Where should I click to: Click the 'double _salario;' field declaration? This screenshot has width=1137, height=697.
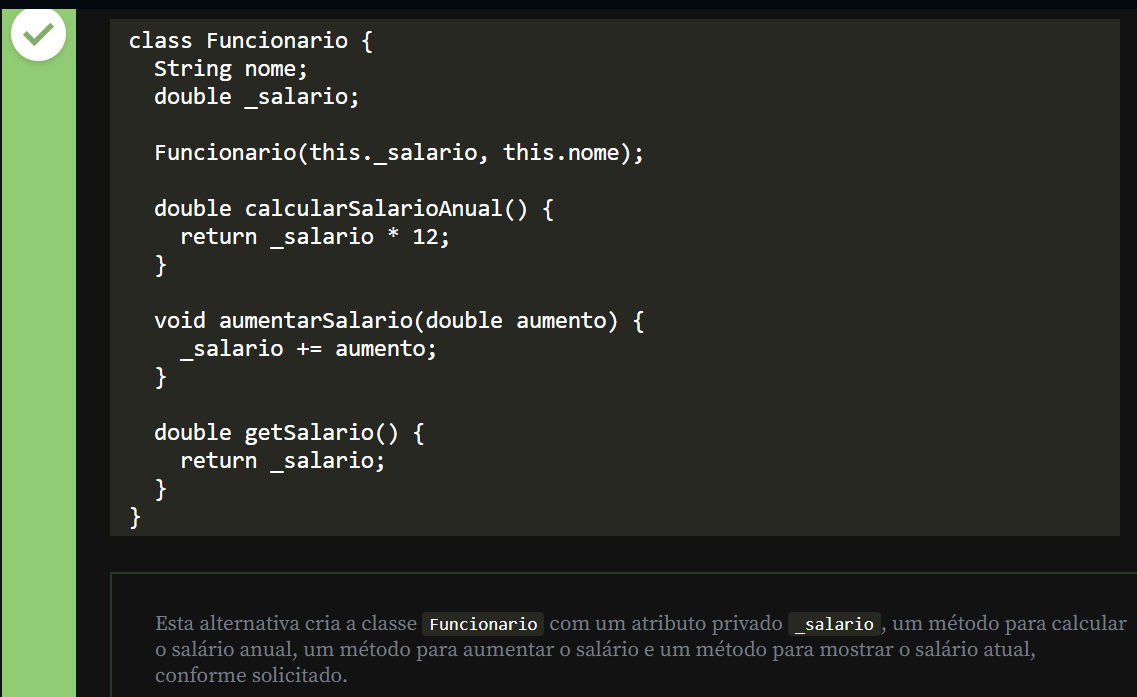click(x=256, y=97)
